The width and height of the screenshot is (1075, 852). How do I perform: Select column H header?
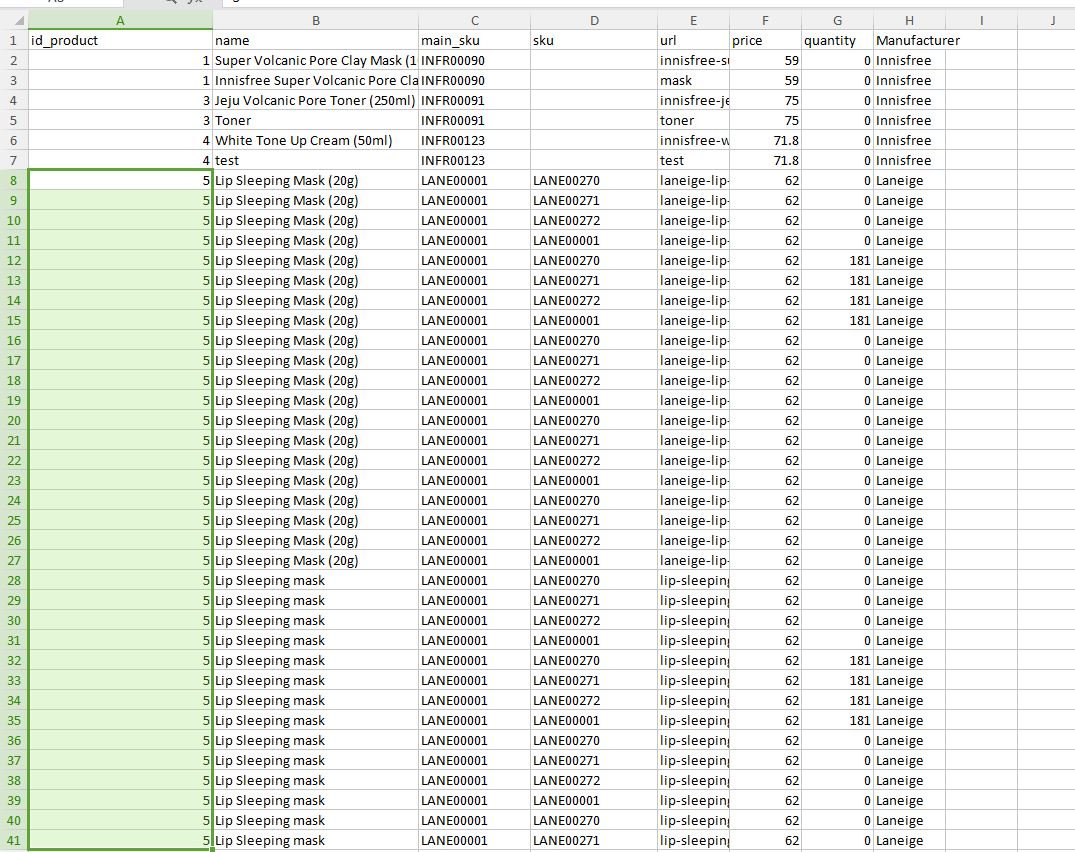click(909, 21)
